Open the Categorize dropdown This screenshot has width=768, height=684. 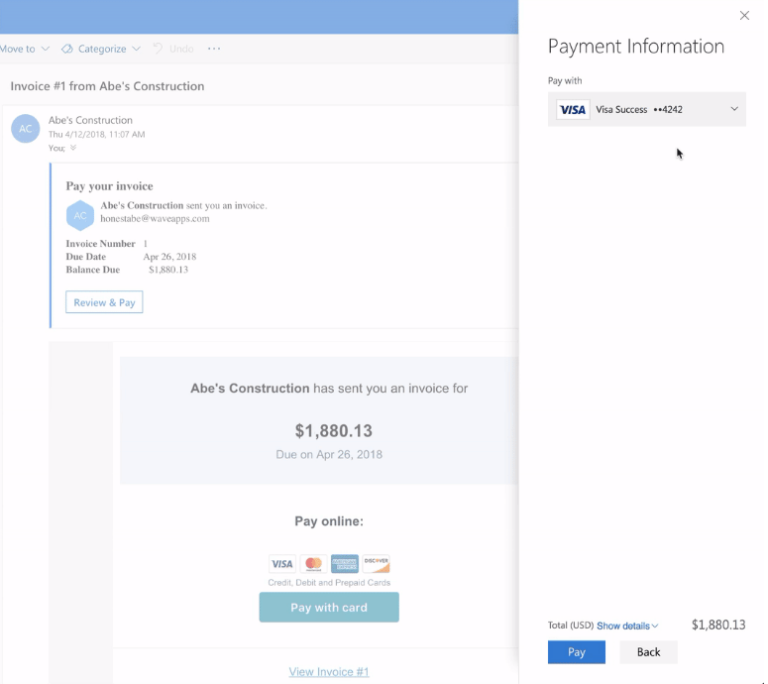(101, 49)
